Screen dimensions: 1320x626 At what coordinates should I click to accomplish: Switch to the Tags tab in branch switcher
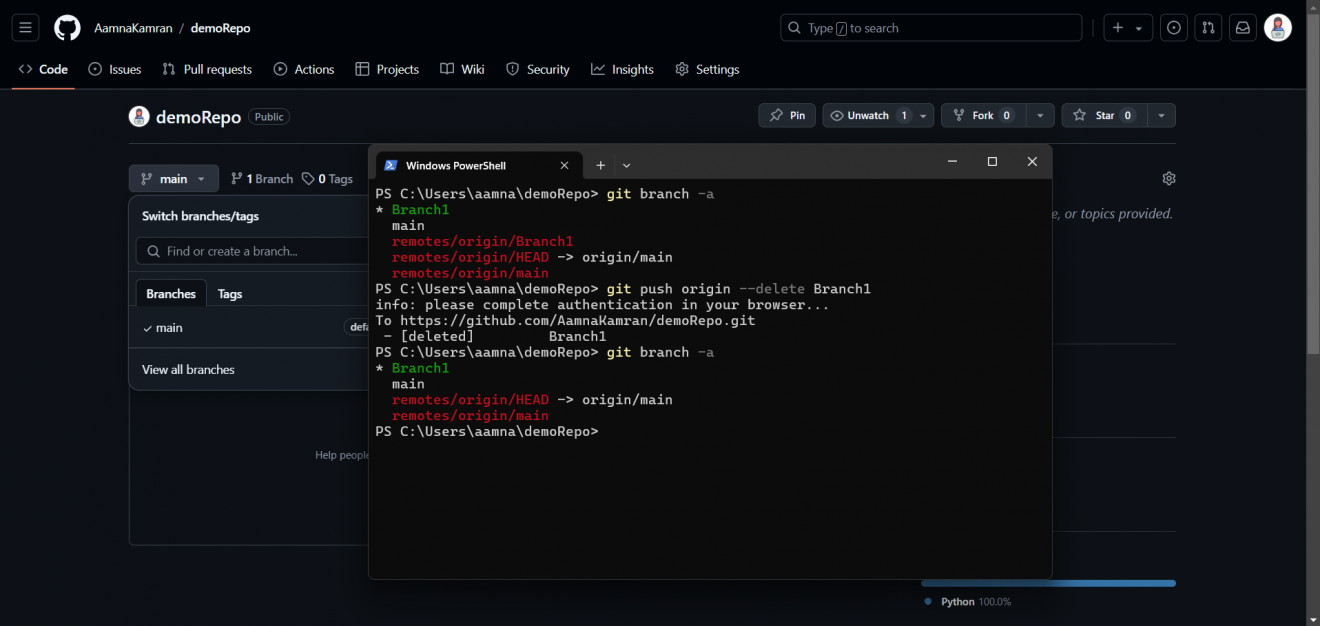pyautogui.click(x=229, y=293)
